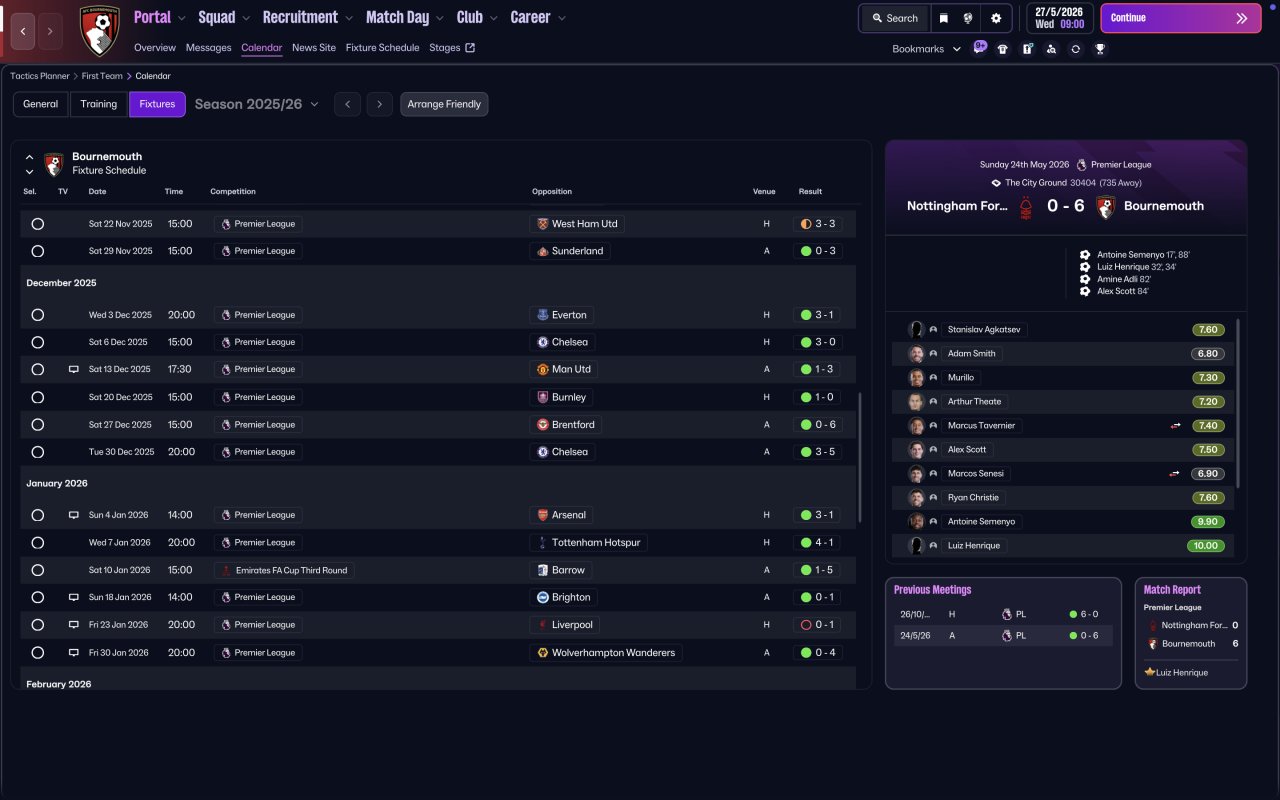Image resolution: width=1280 pixels, height=800 pixels.
Task: Select the West Ham Utd fixture radio
Action: coord(38,224)
